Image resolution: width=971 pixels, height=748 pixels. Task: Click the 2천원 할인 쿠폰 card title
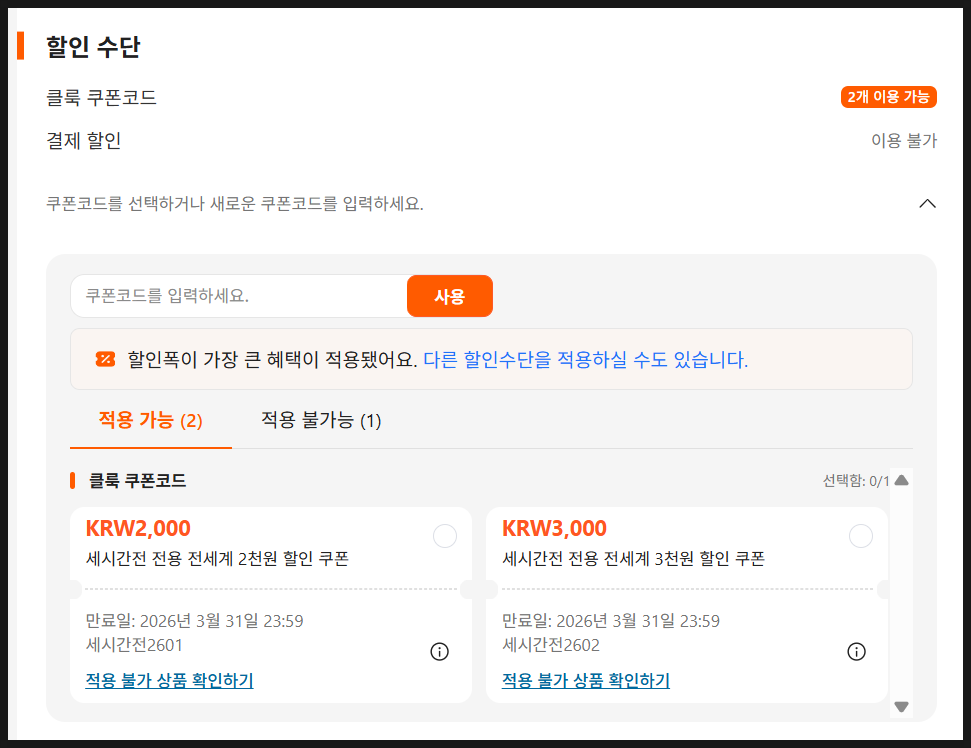point(217,559)
